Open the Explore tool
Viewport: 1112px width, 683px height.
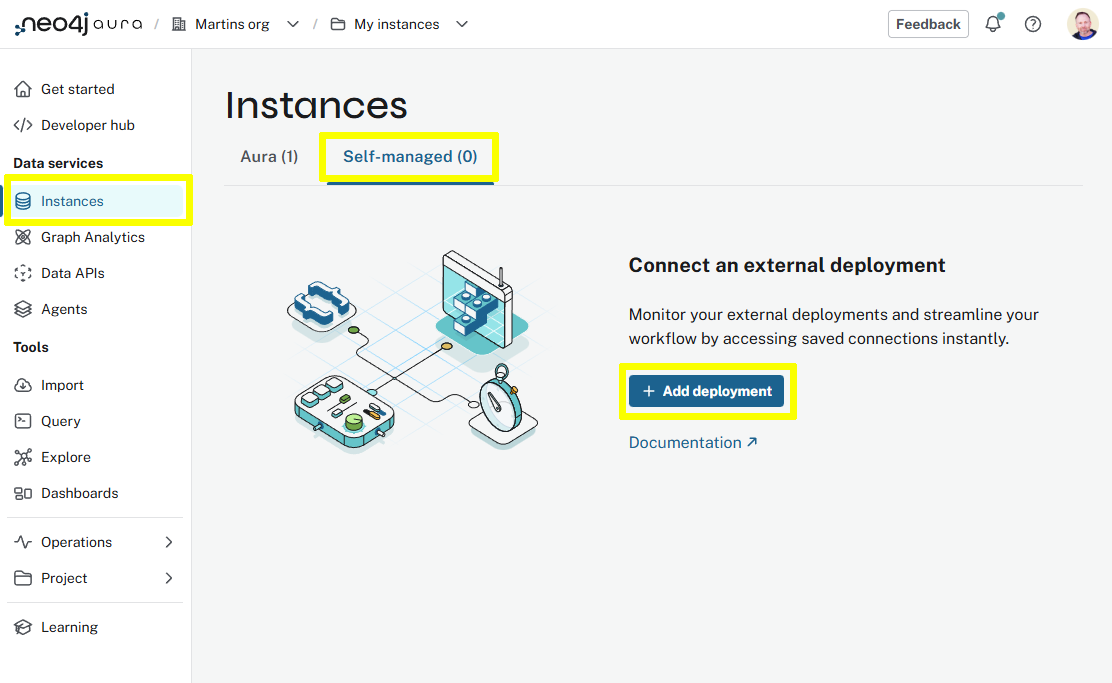tap(65, 457)
